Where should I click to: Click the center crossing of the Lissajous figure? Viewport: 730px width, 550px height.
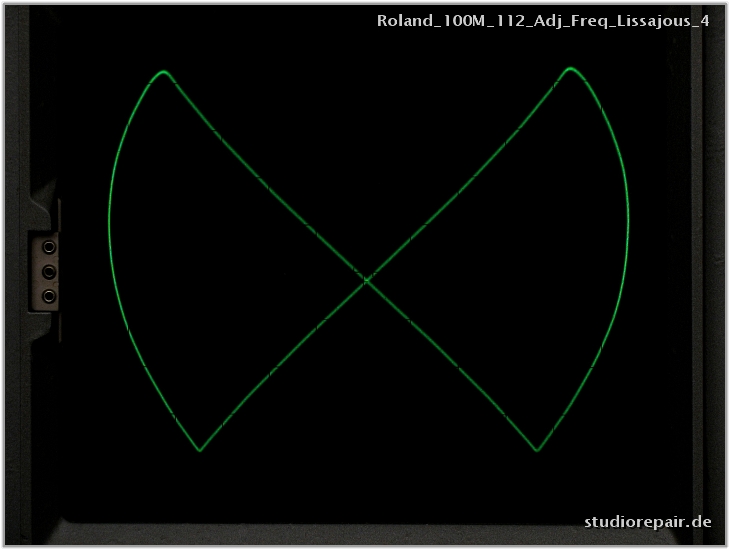[x=366, y=281]
